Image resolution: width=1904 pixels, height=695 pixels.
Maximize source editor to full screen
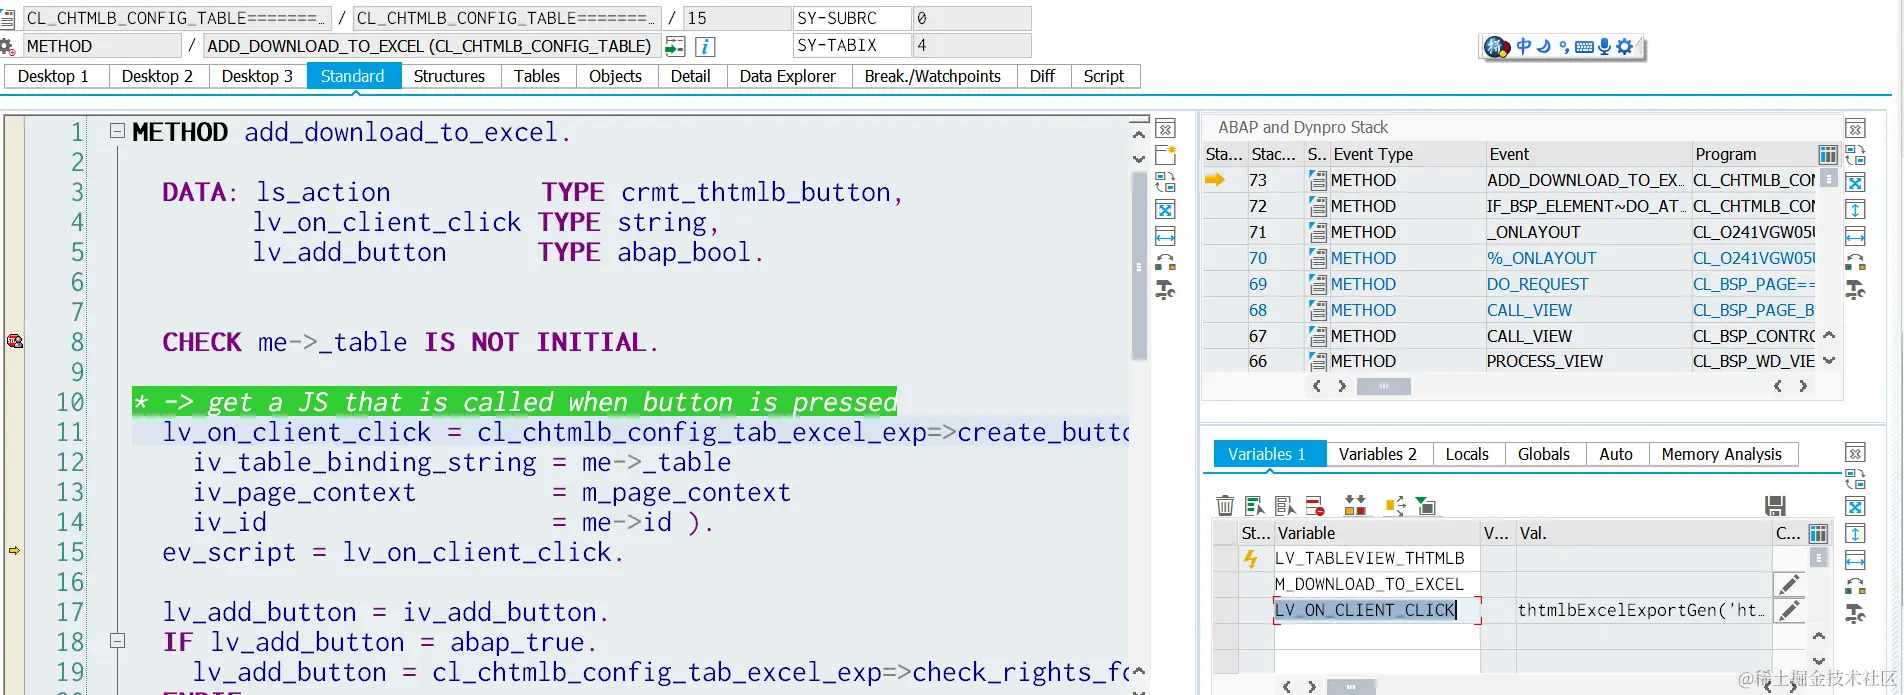1165,210
